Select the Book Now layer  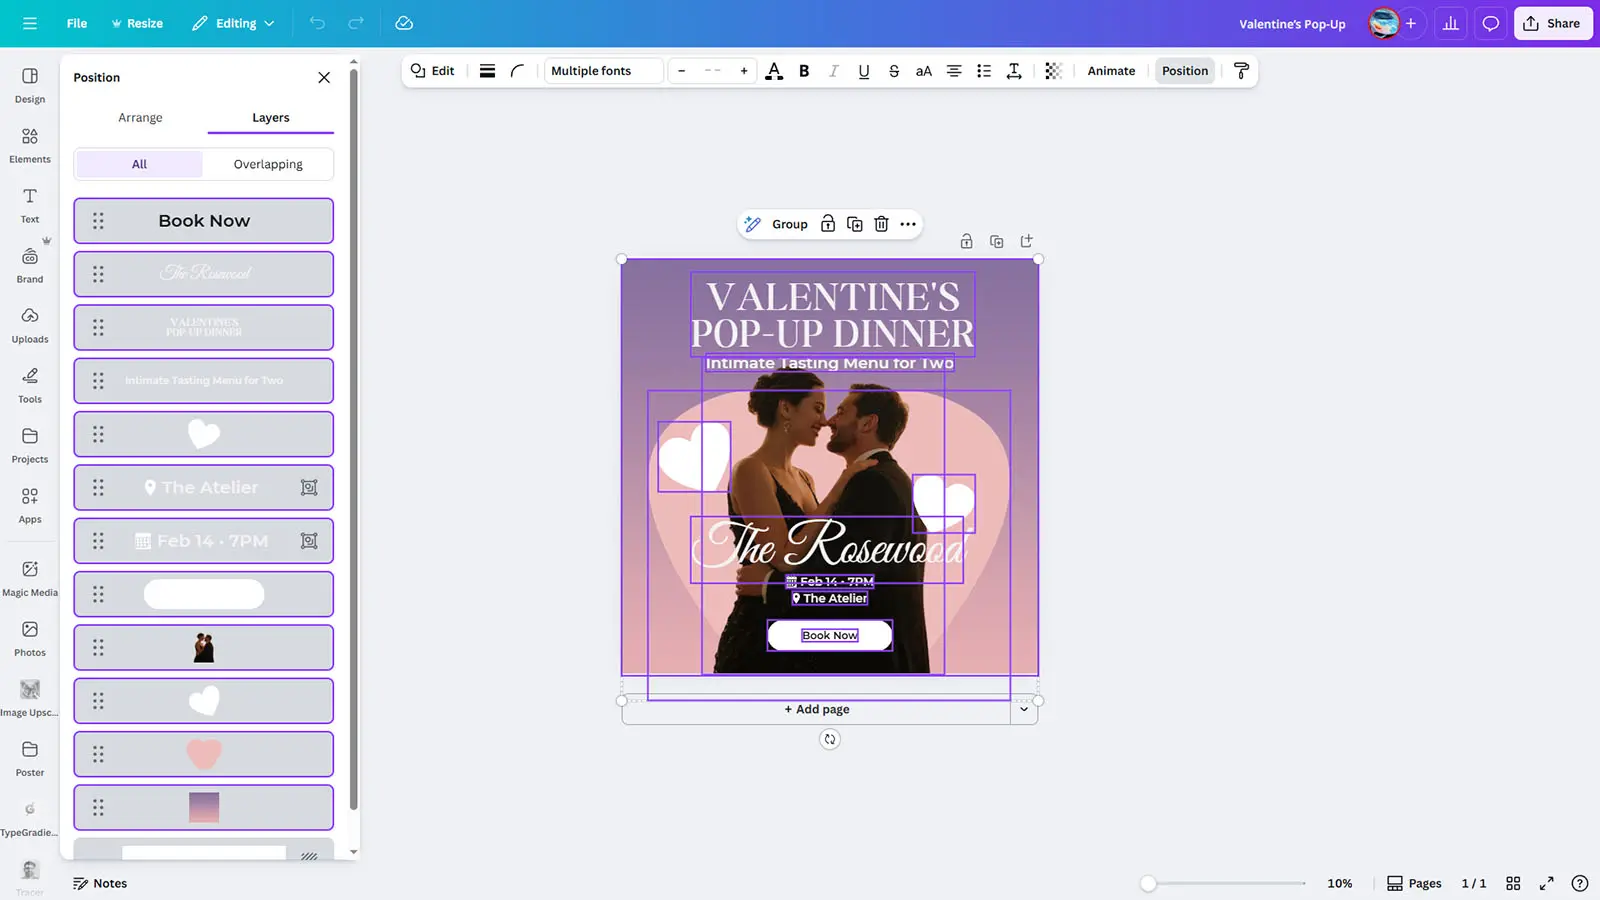(x=204, y=221)
